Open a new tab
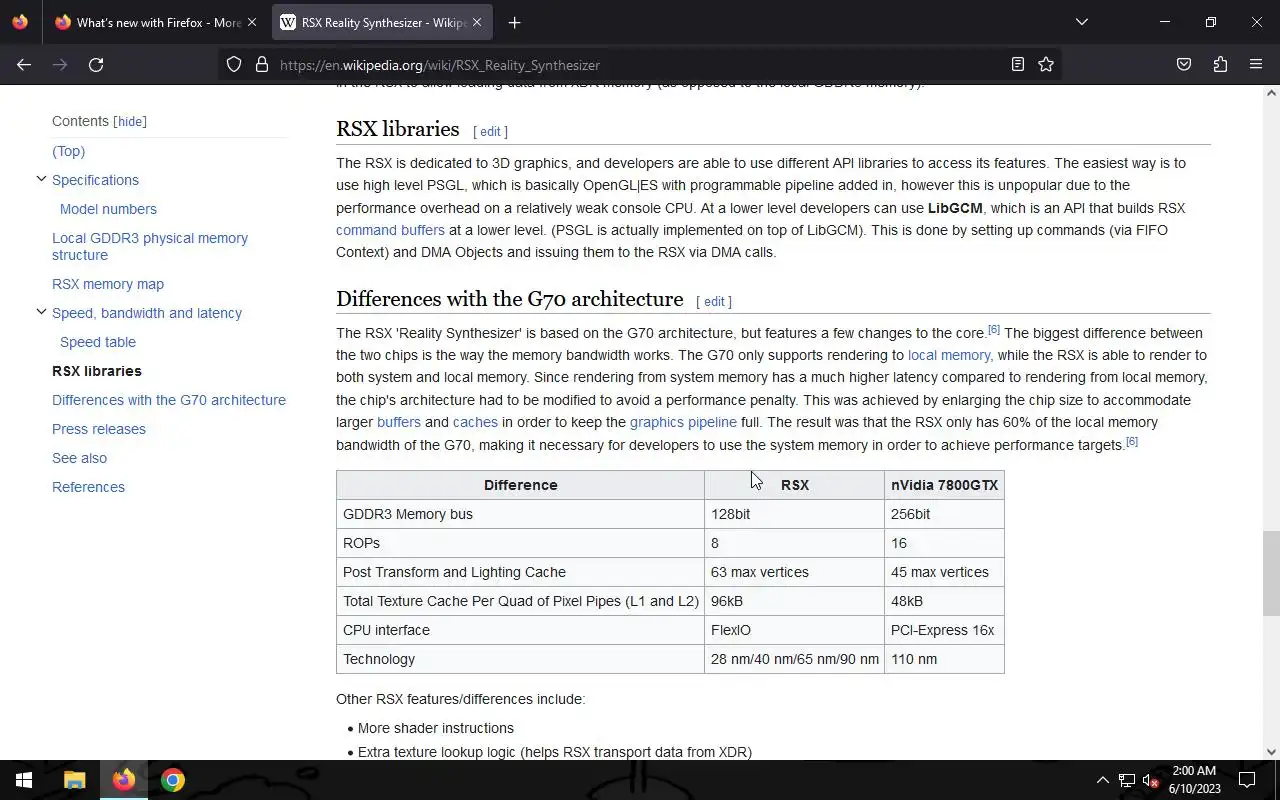This screenshot has width=1280, height=800. tap(514, 22)
